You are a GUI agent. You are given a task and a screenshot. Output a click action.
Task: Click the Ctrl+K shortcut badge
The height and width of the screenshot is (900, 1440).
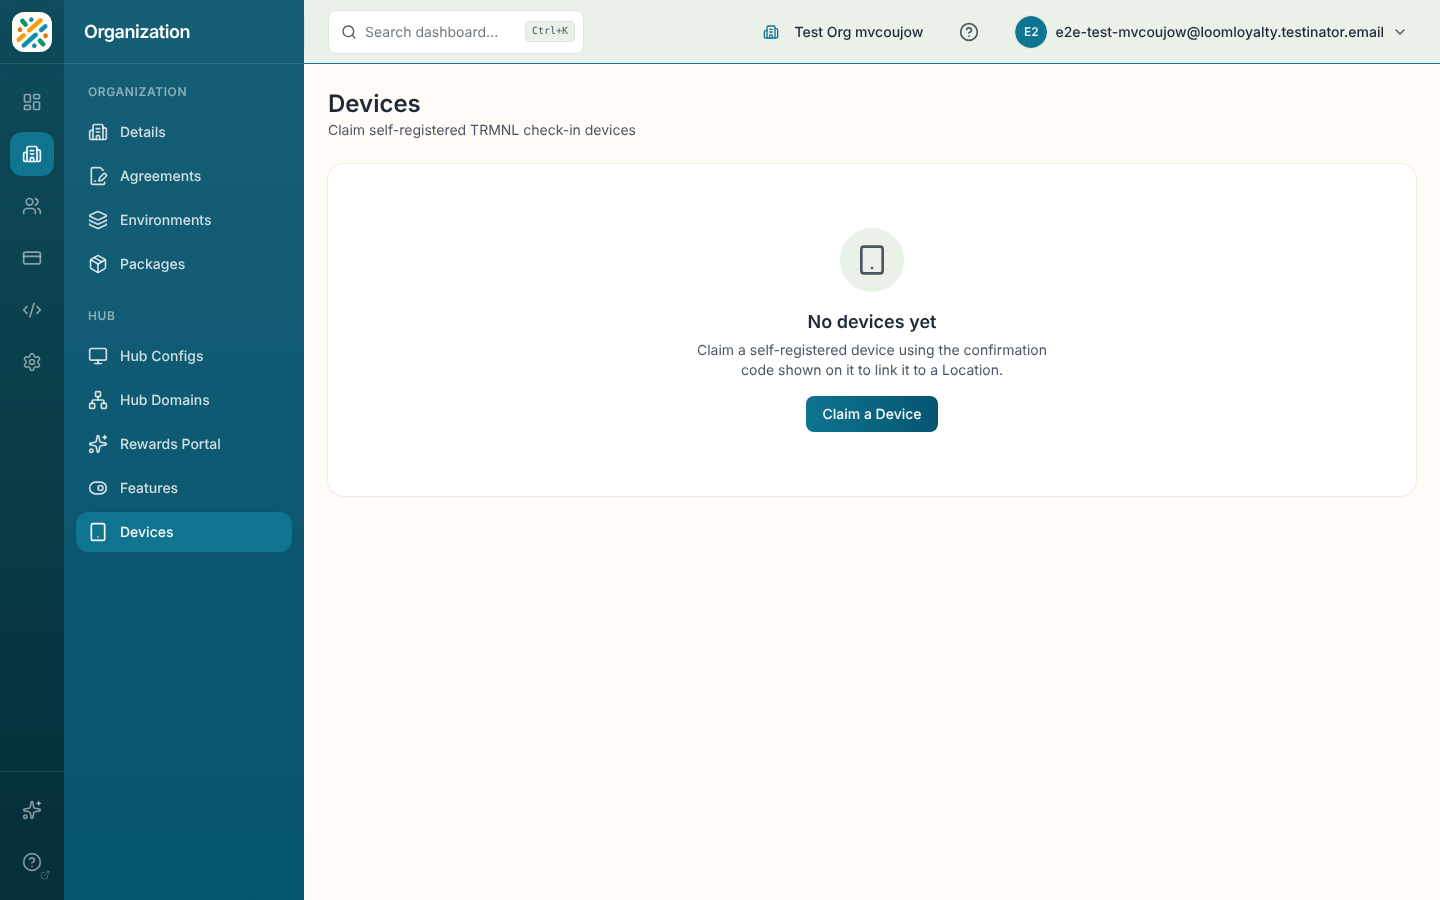coord(550,32)
